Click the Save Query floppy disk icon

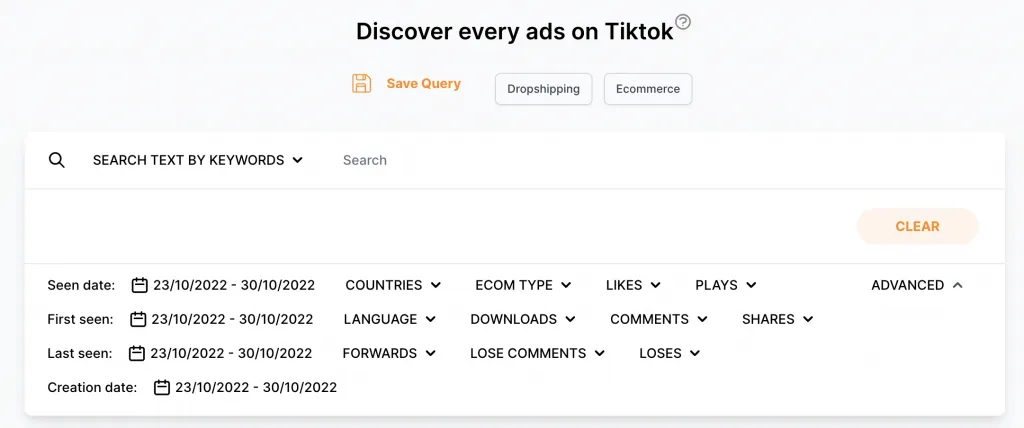(361, 84)
